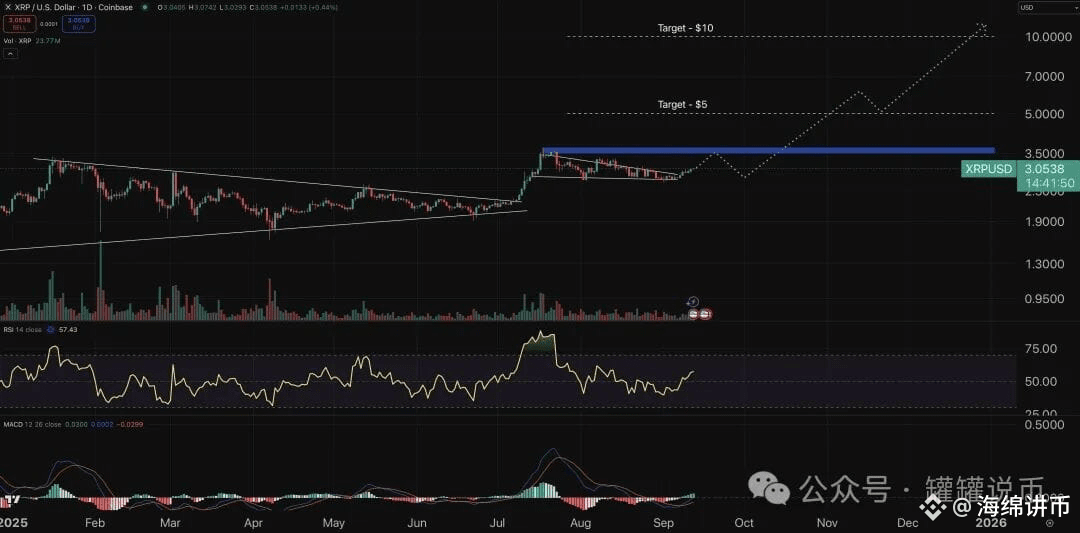Click the 23.77M volume value
This screenshot has width=1080, height=533.
(x=48, y=41)
